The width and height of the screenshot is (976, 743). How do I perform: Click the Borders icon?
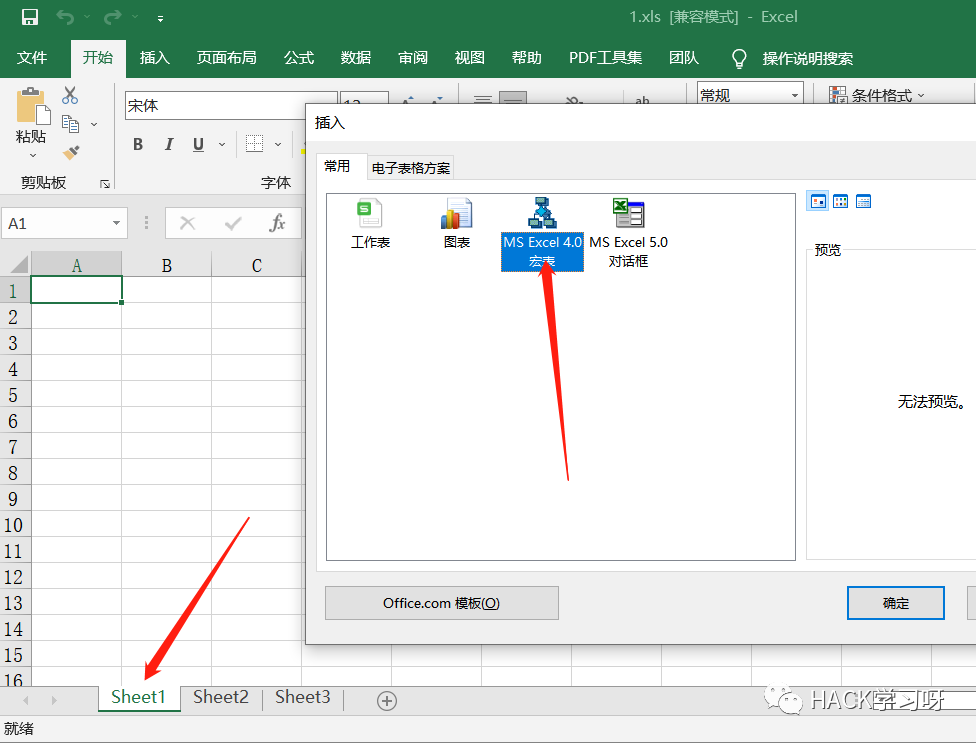point(254,144)
